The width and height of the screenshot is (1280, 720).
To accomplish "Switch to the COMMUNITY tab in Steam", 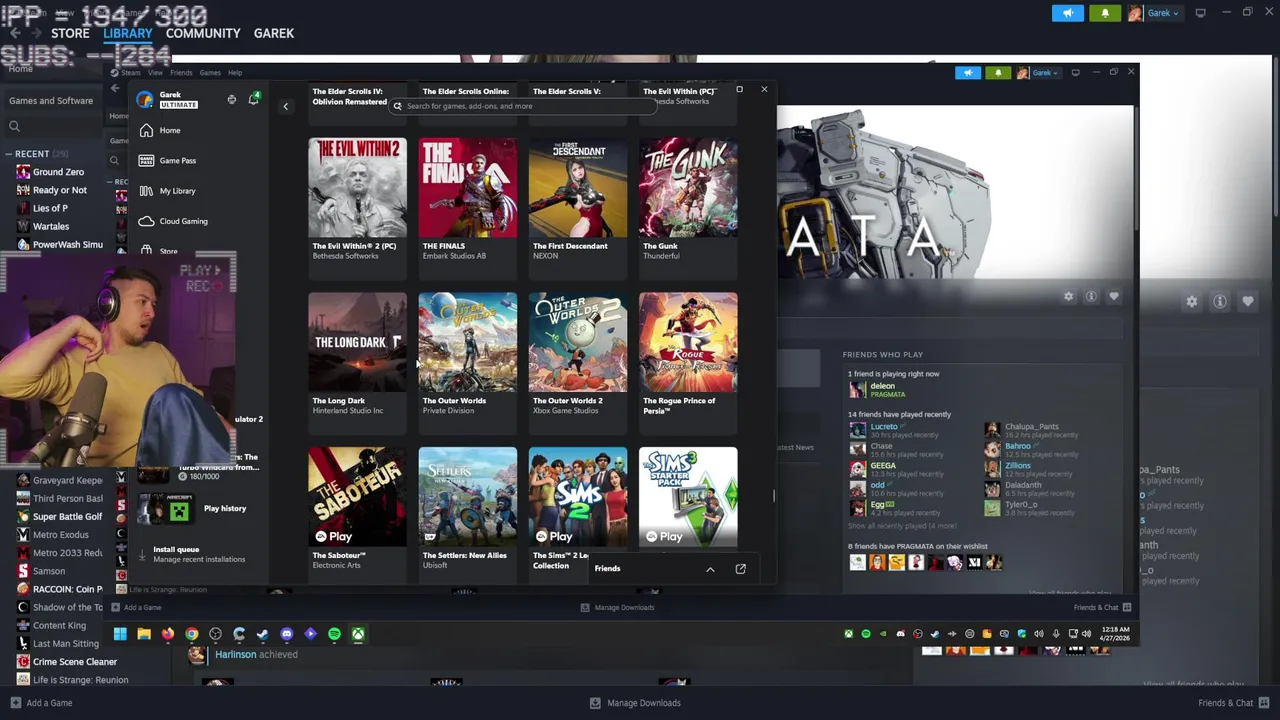I will pyautogui.click(x=203, y=33).
